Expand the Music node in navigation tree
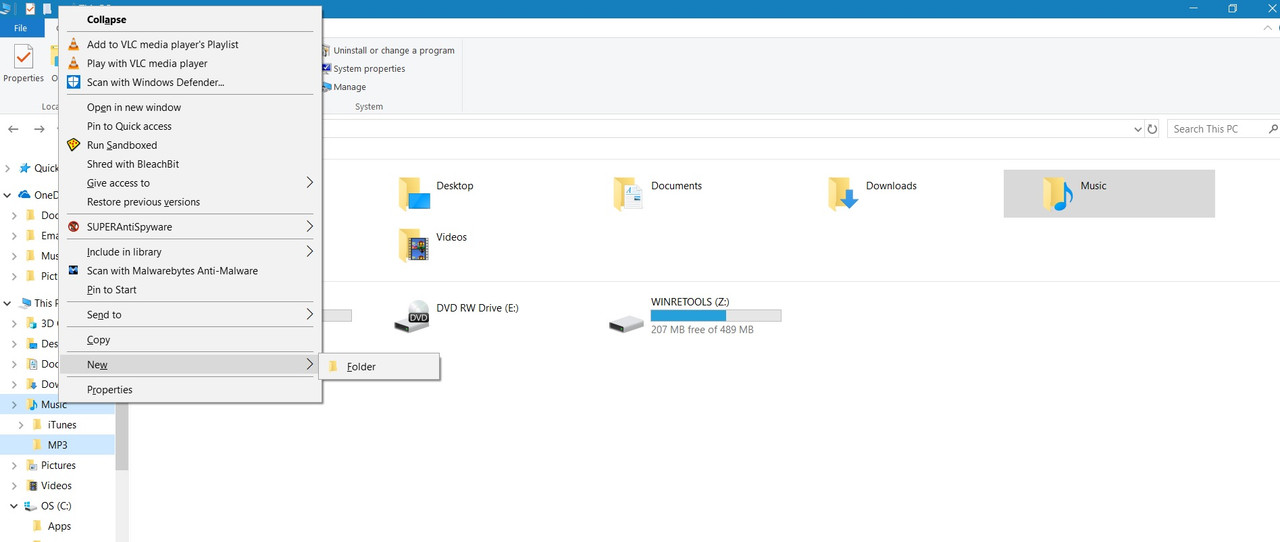 click(14, 405)
